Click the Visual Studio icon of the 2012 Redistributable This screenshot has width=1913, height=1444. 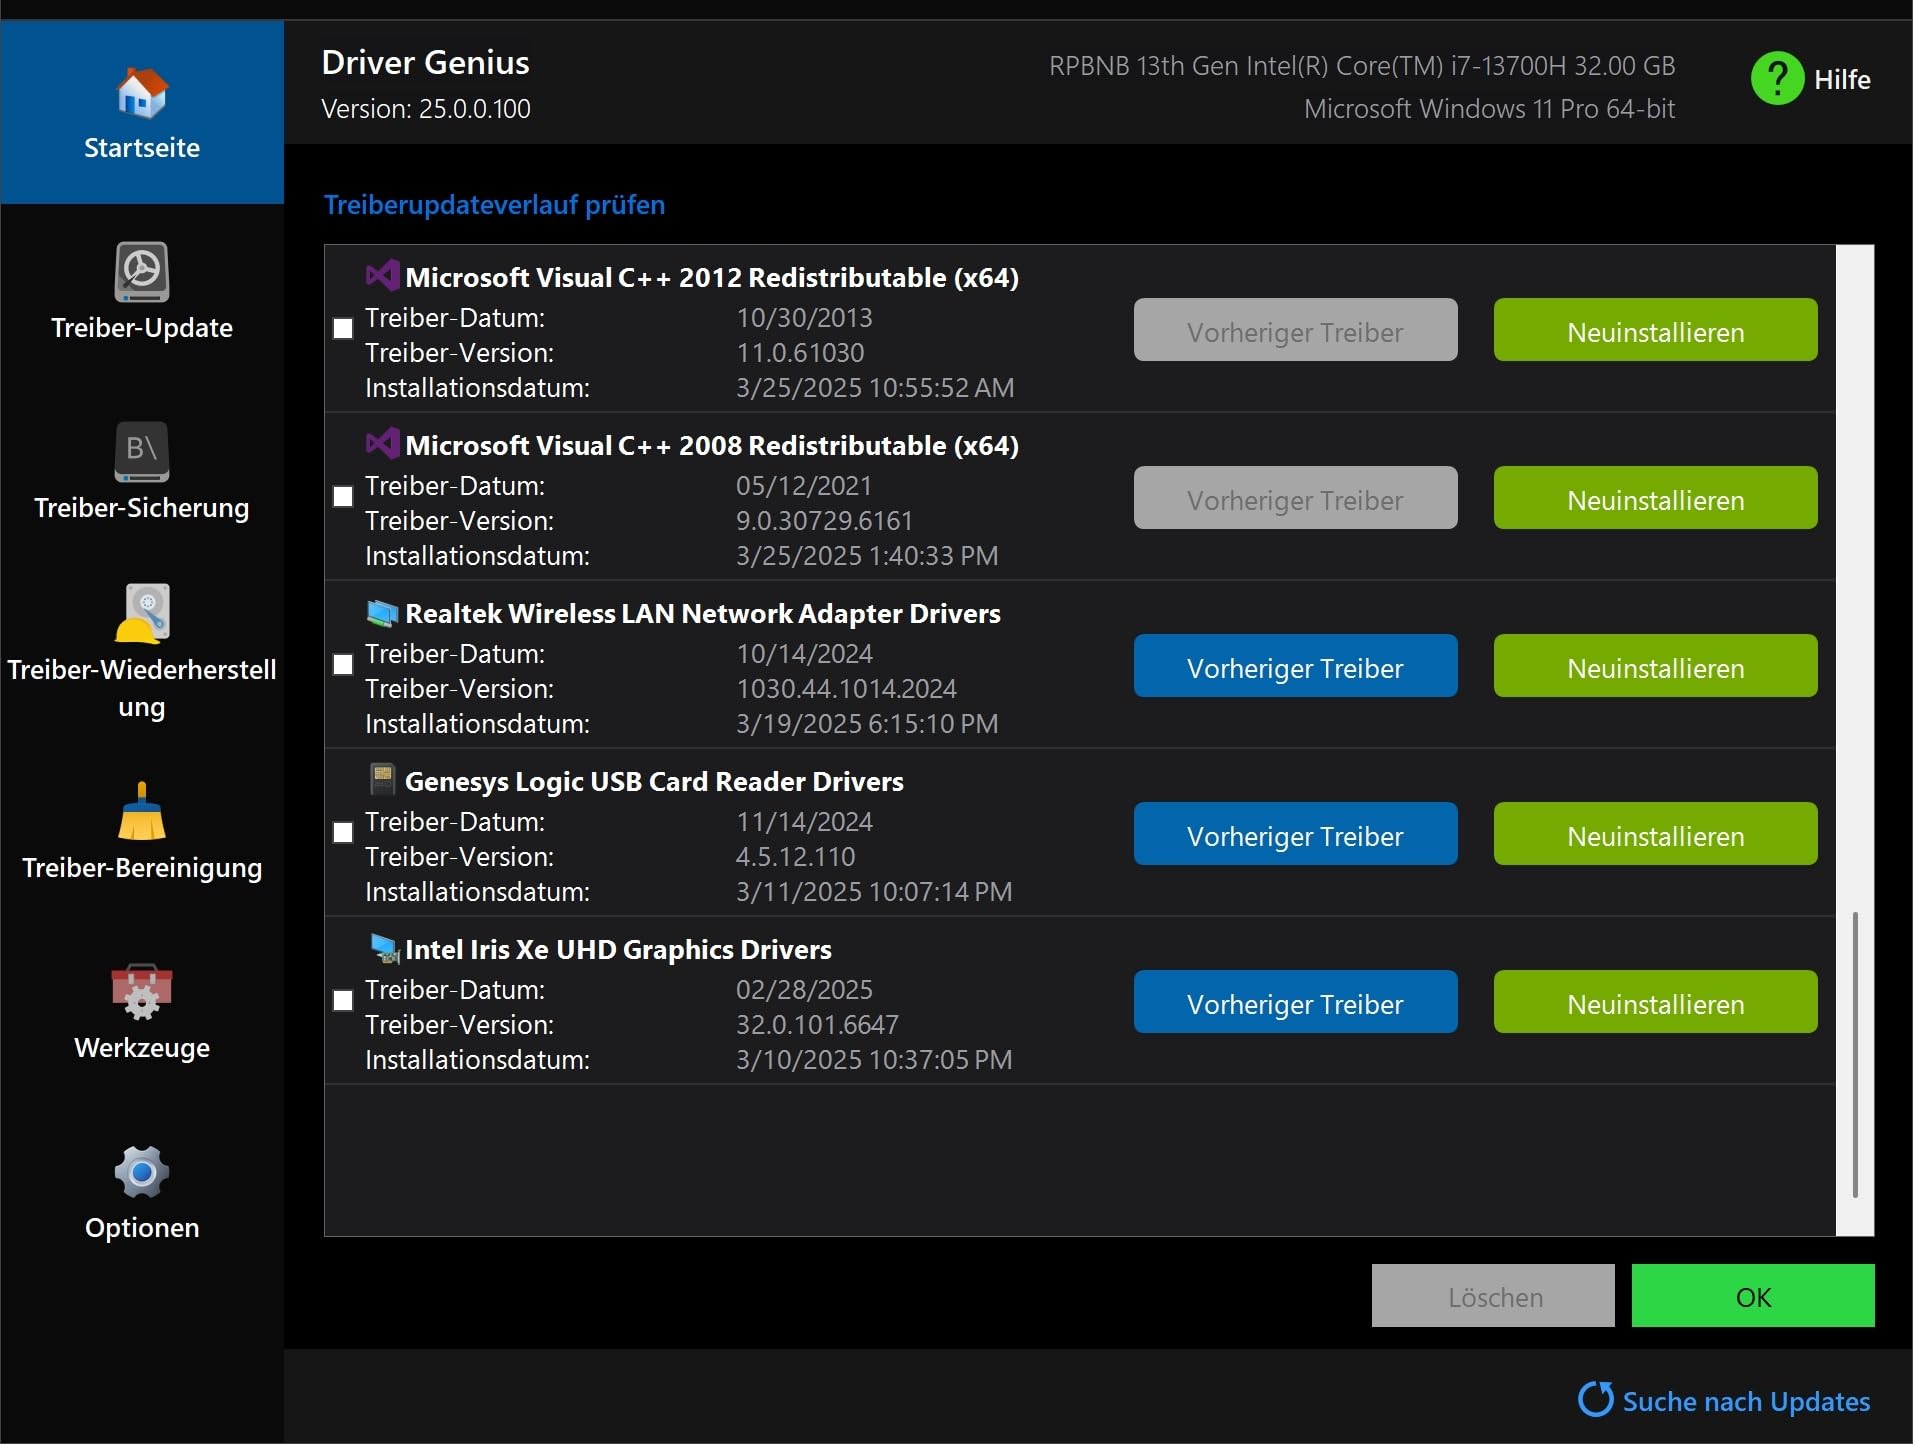tap(382, 276)
